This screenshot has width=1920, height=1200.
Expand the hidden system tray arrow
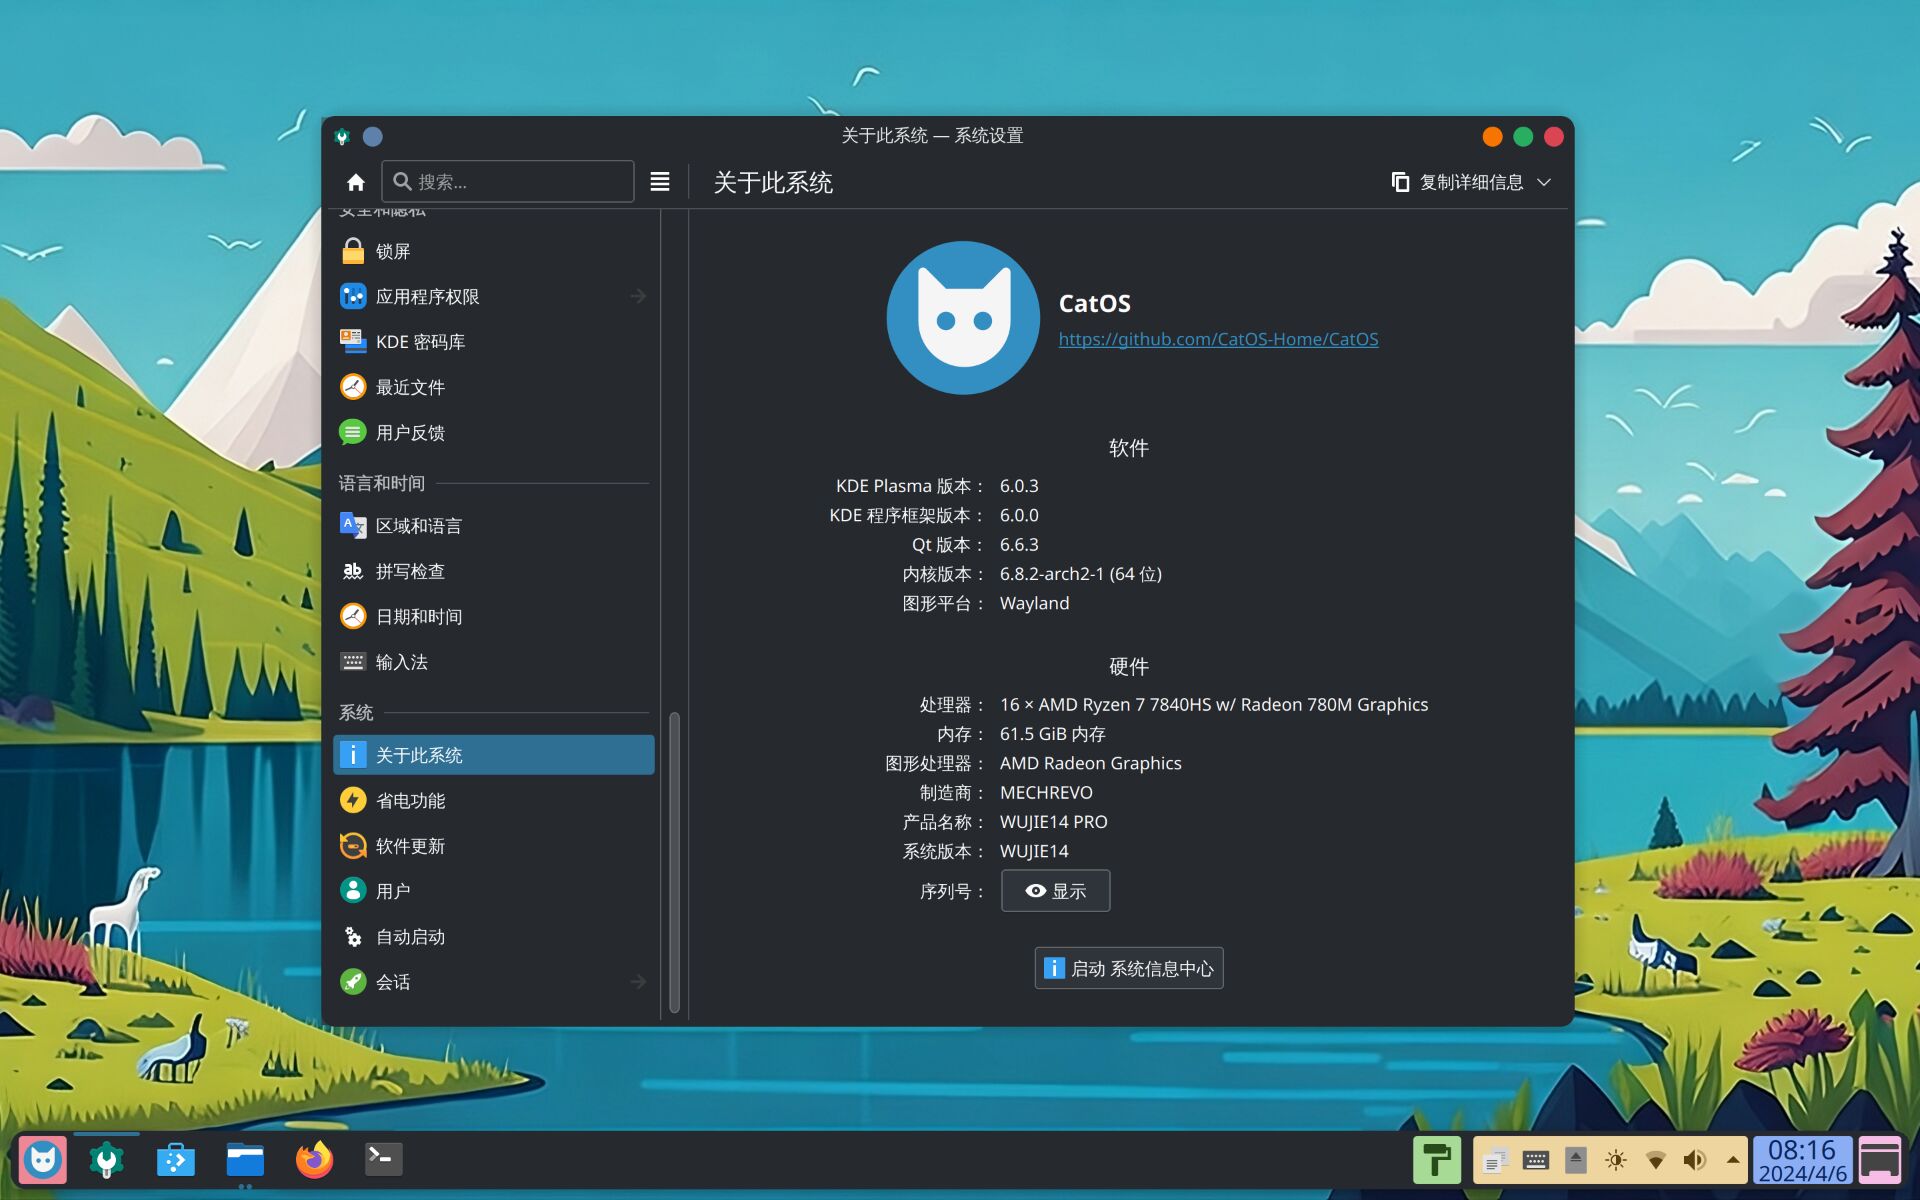tap(1733, 1160)
